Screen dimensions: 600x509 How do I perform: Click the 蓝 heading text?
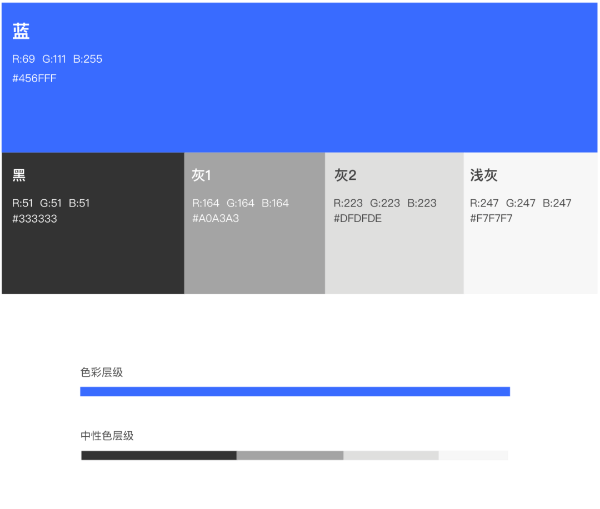(x=21, y=31)
